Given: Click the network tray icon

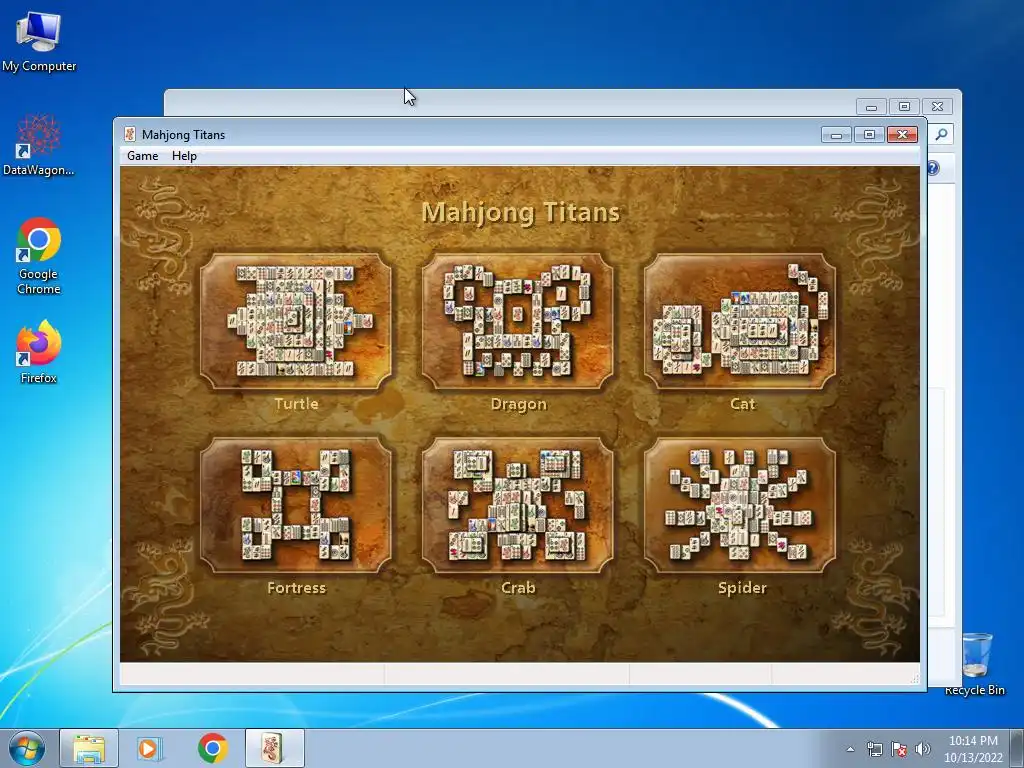Looking at the screenshot, I should coord(874,749).
